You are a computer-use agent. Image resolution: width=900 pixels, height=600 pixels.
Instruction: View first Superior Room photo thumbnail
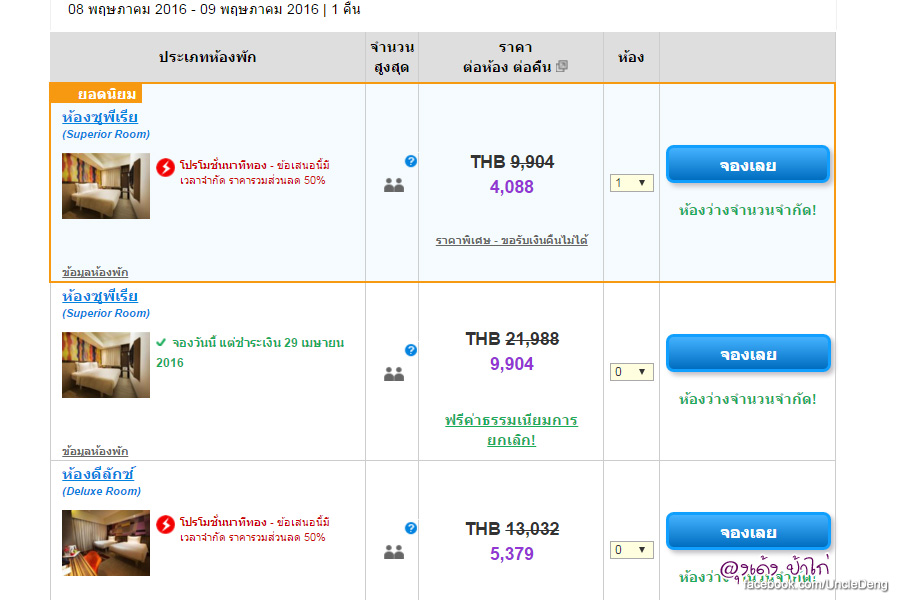coord(106,186)
